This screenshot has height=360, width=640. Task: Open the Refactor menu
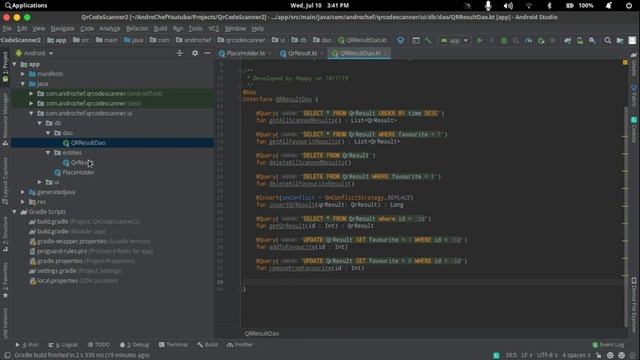[137, 29]
